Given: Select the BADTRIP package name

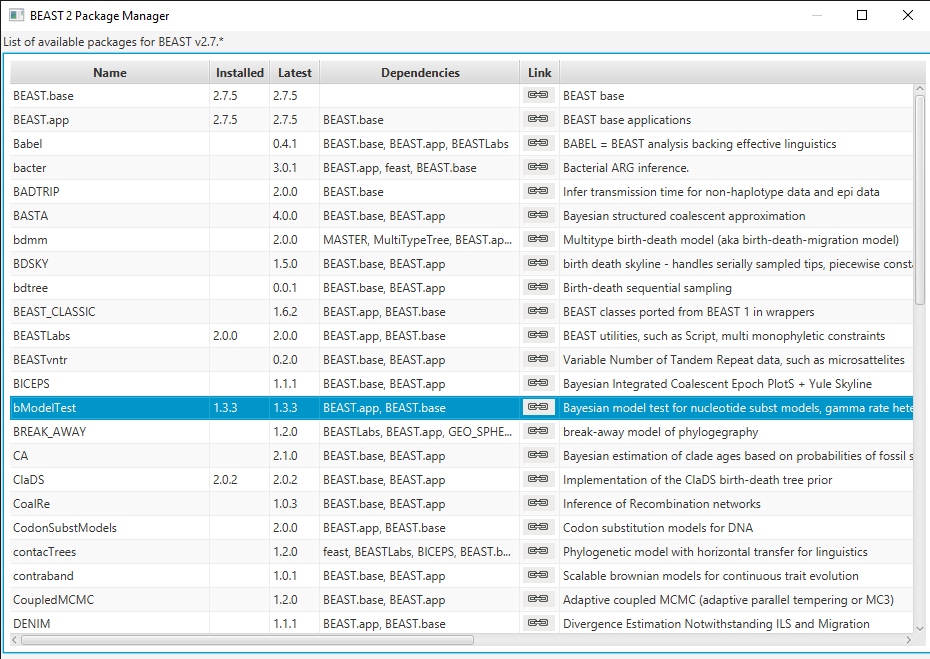Looking at the screenshot, I should [36, 192].
